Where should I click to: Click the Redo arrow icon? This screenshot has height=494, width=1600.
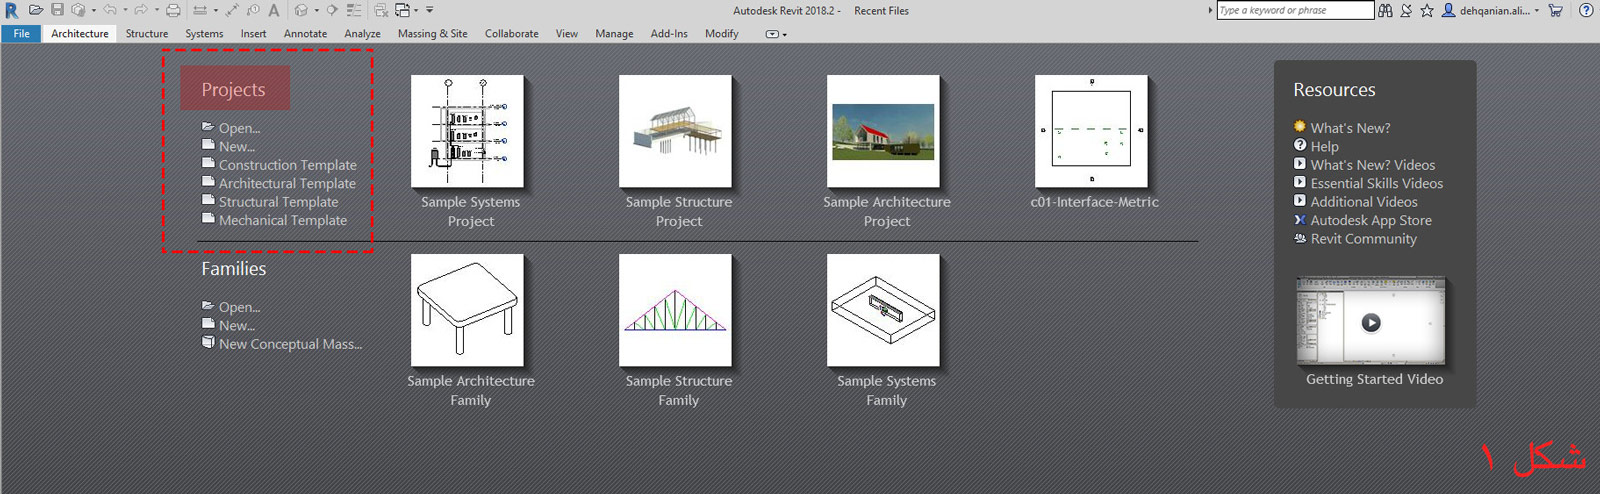[141, 10]
